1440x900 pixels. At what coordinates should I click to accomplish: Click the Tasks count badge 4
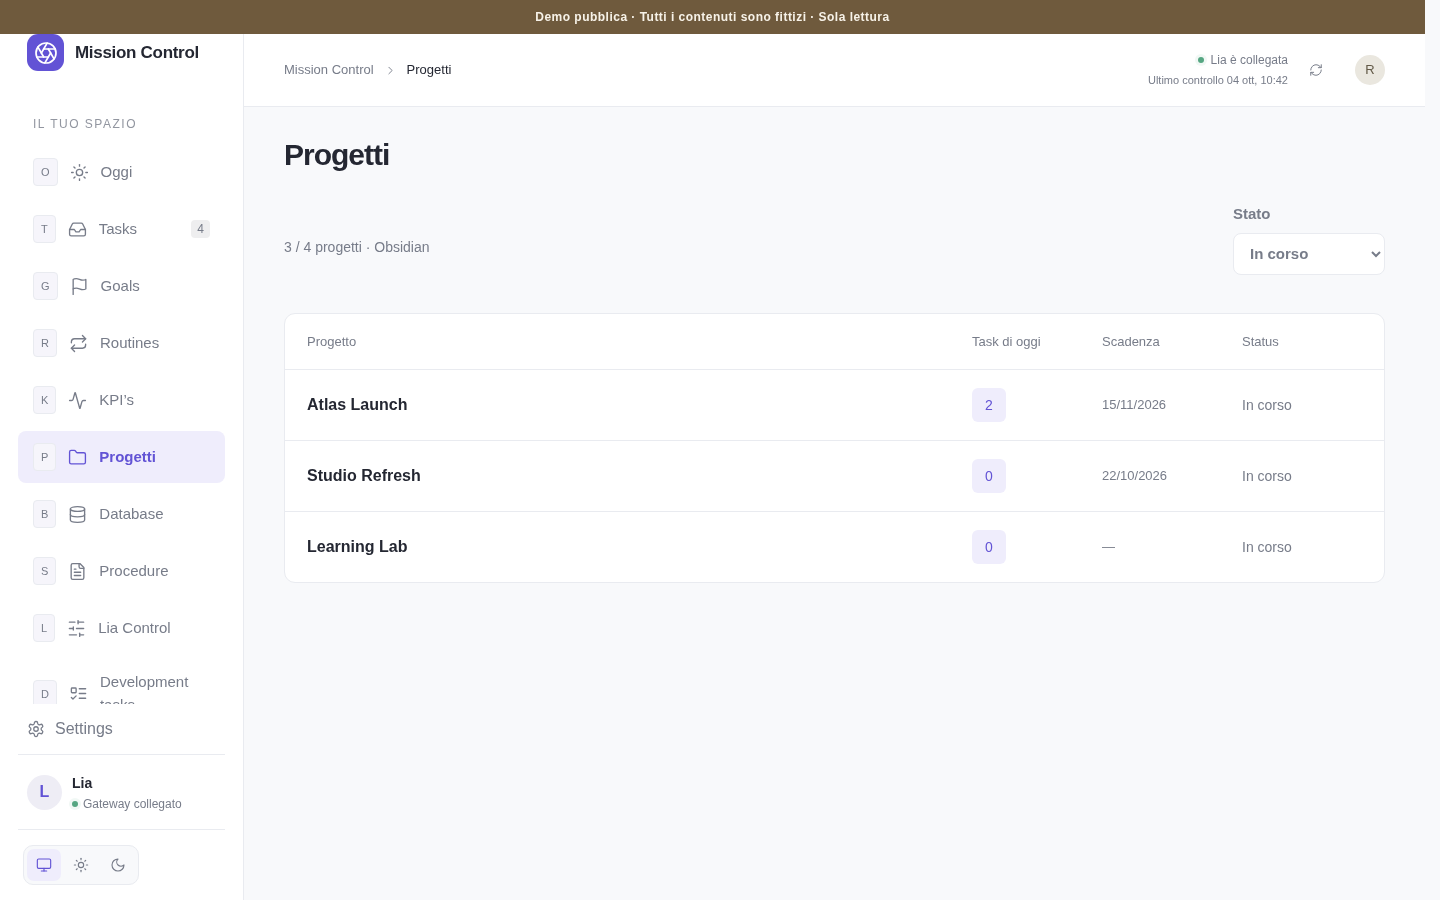200,229
